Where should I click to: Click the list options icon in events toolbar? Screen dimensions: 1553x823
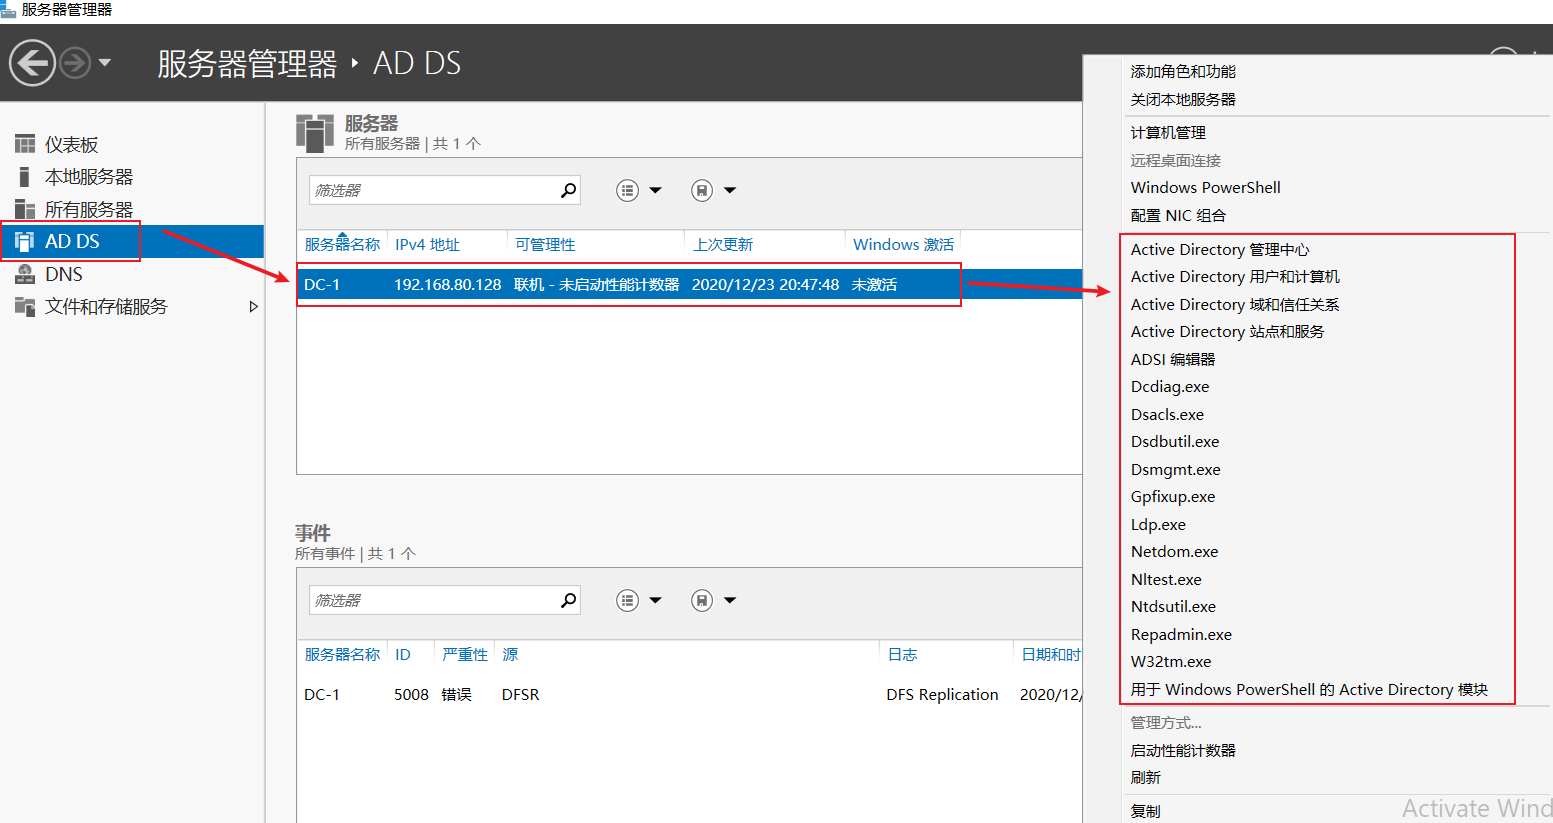pyautogui.click(x=627, y=600)
